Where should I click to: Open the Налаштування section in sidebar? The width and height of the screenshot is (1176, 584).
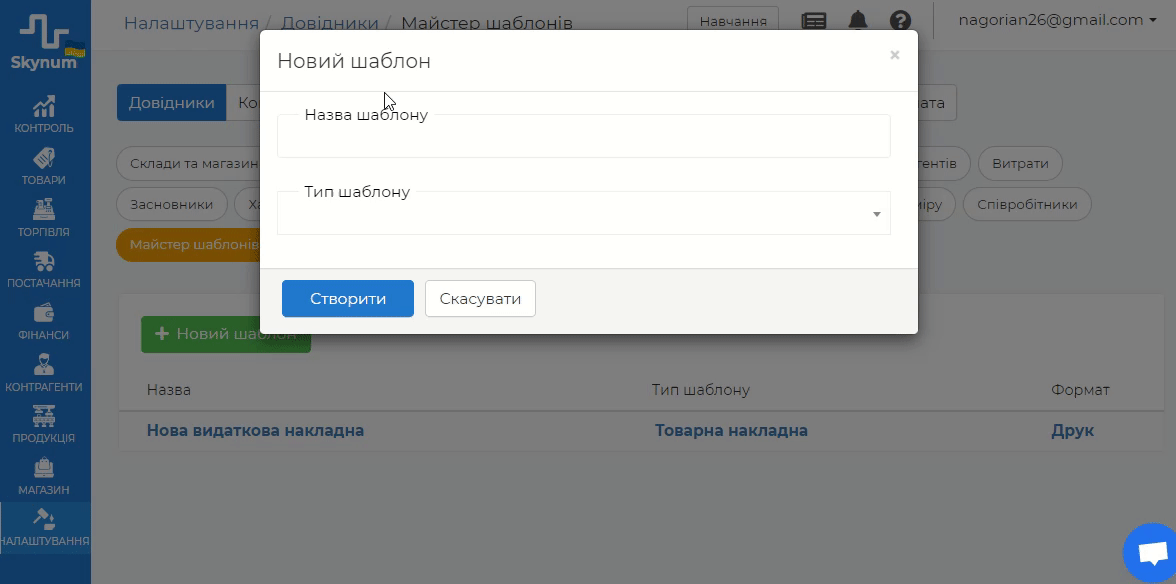click(44, 528)
